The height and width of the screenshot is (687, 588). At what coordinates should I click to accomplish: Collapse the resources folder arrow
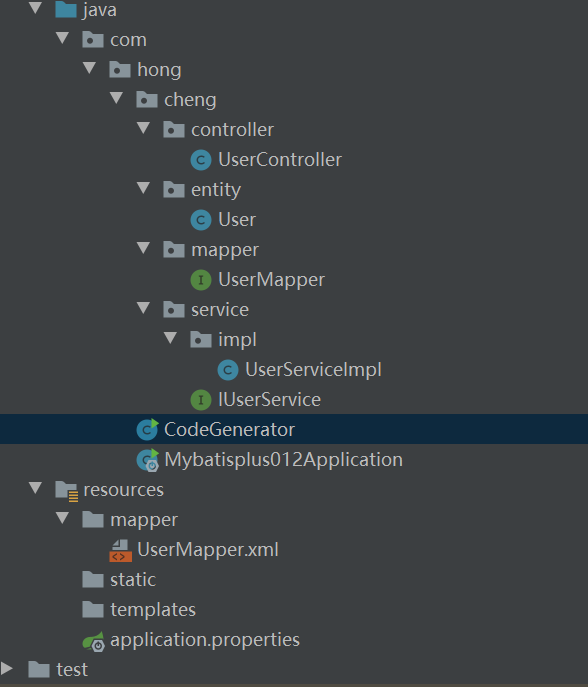pyautogui.click(x=35, y=488)
